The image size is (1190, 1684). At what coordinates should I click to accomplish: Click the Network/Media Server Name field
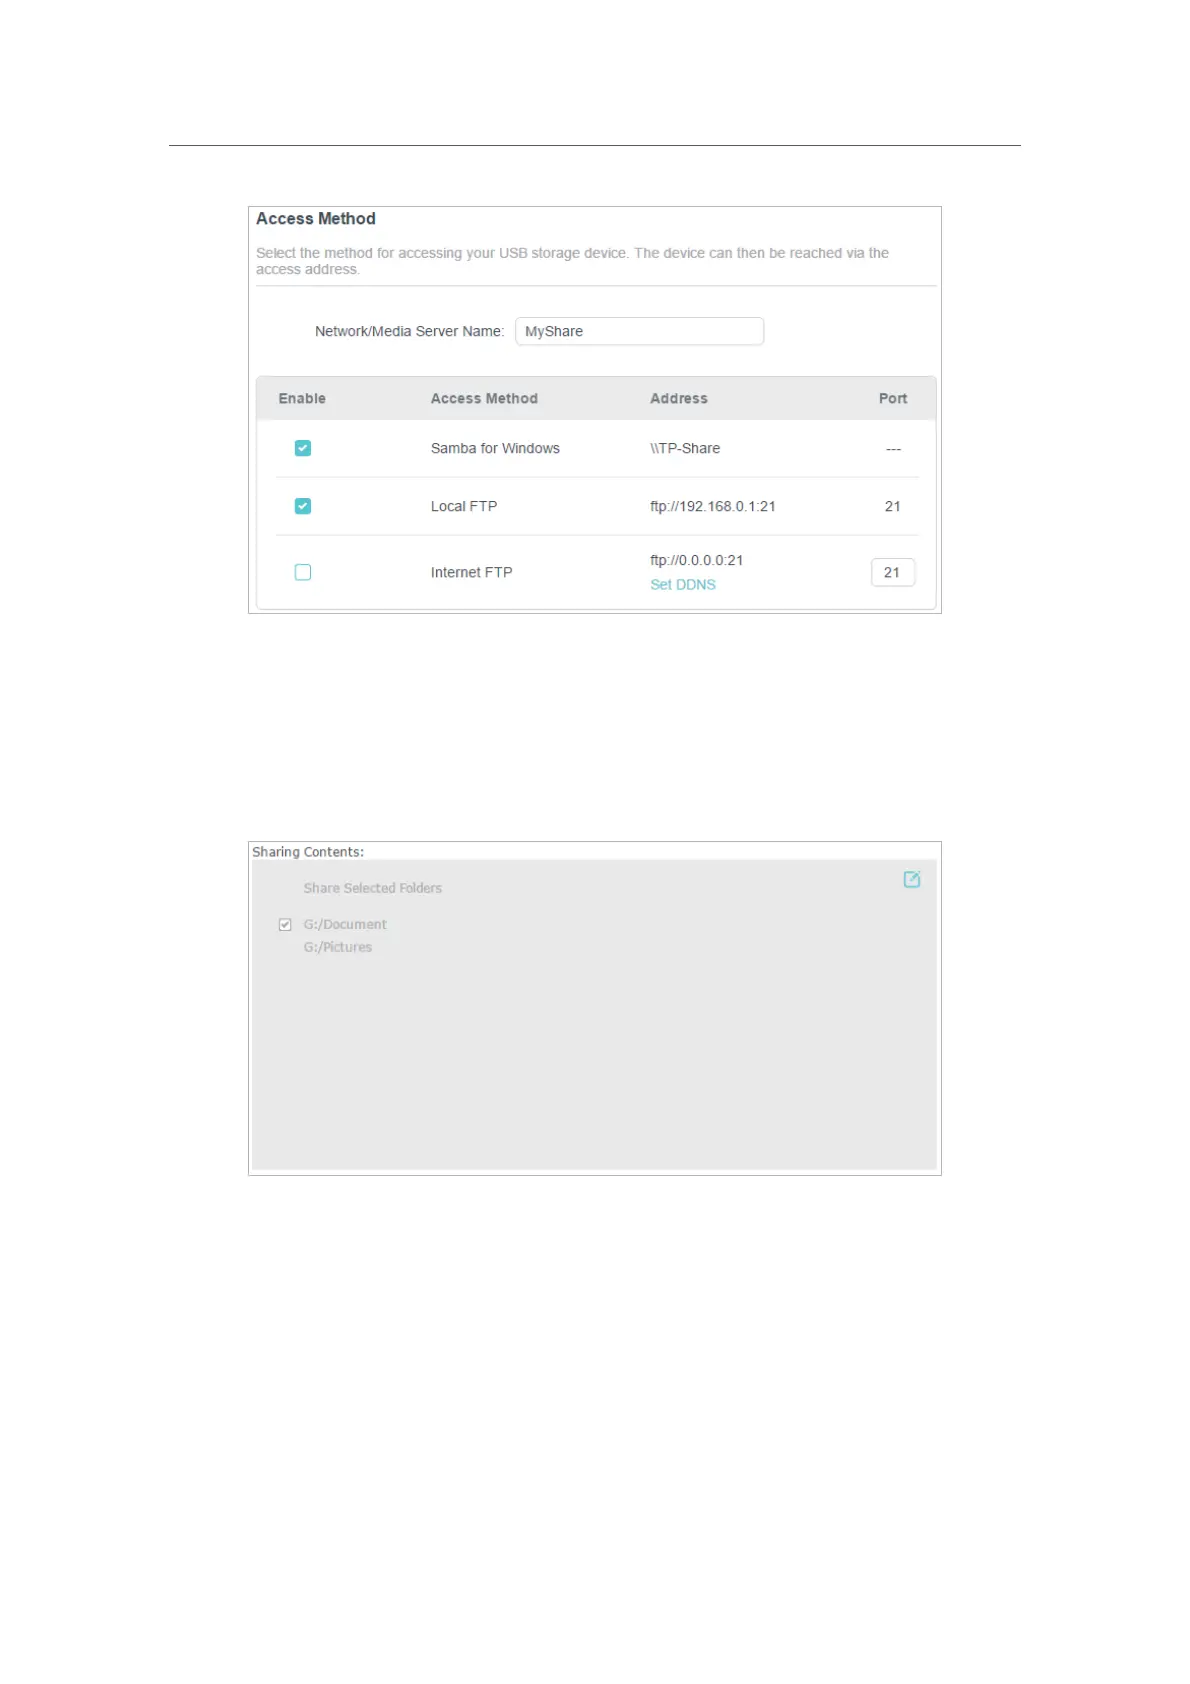640,331
